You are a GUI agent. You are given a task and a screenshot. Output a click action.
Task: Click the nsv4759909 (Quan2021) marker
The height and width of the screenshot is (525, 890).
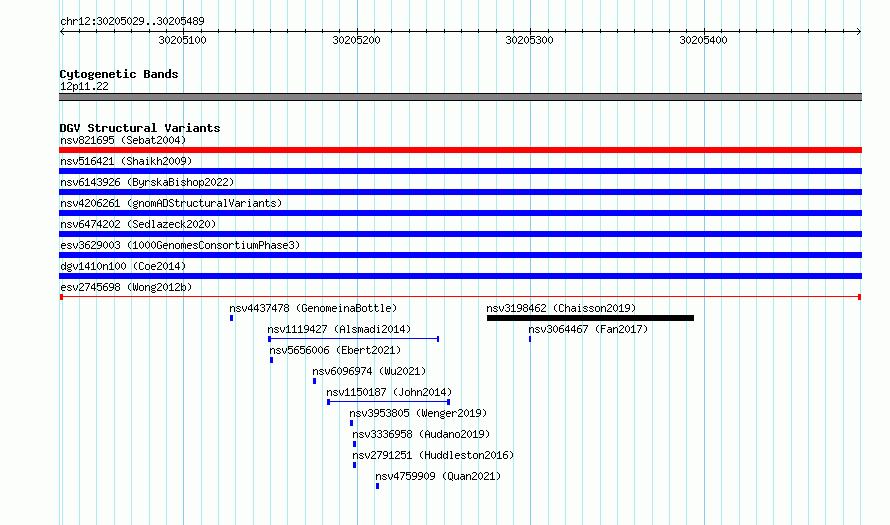click(377, 486)
